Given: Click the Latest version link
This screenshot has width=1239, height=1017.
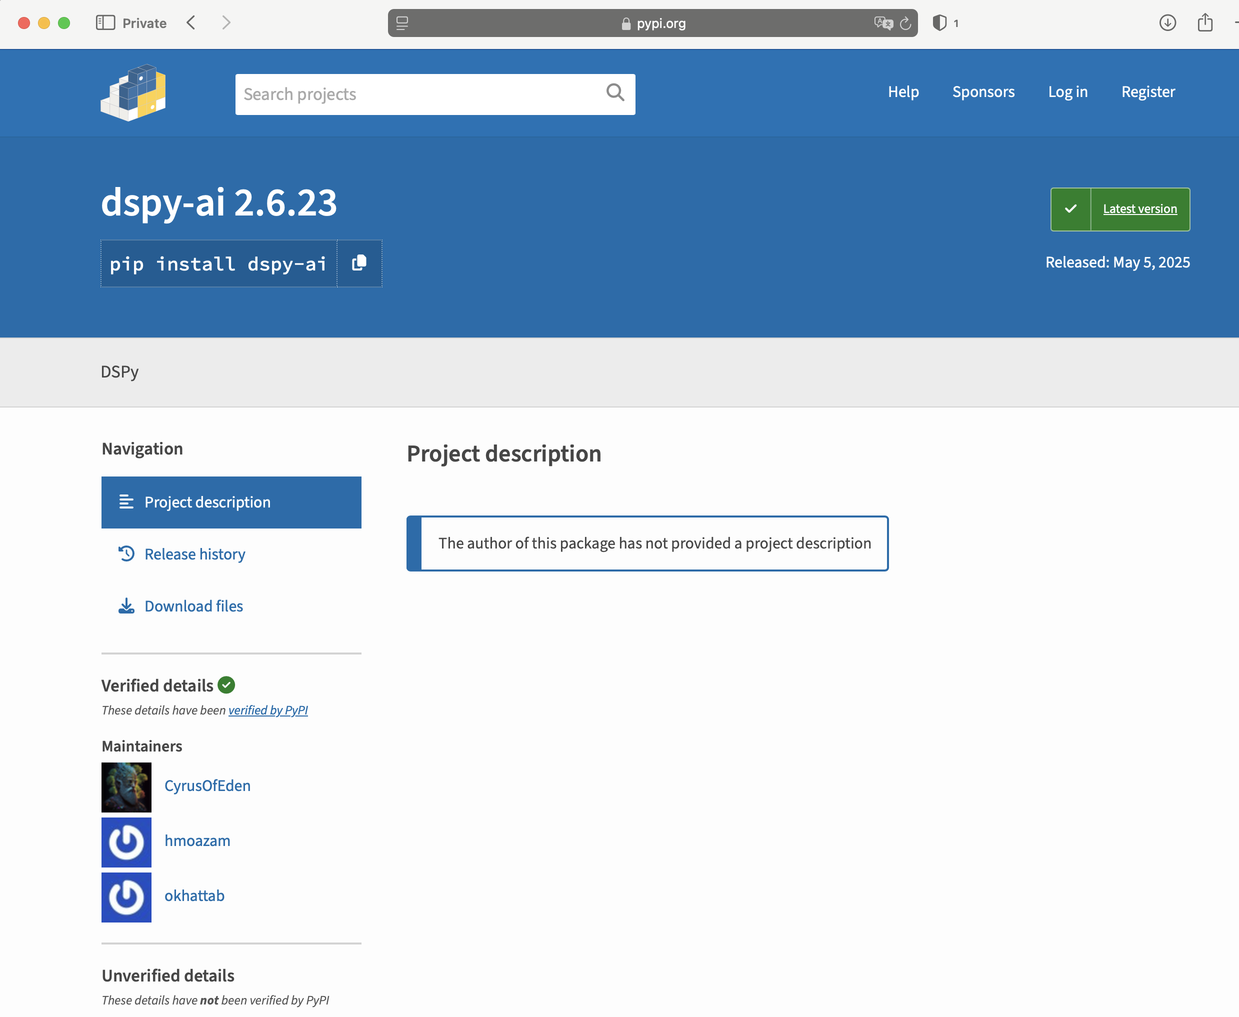Looking at the screenshot, I should pos(1140,209).
